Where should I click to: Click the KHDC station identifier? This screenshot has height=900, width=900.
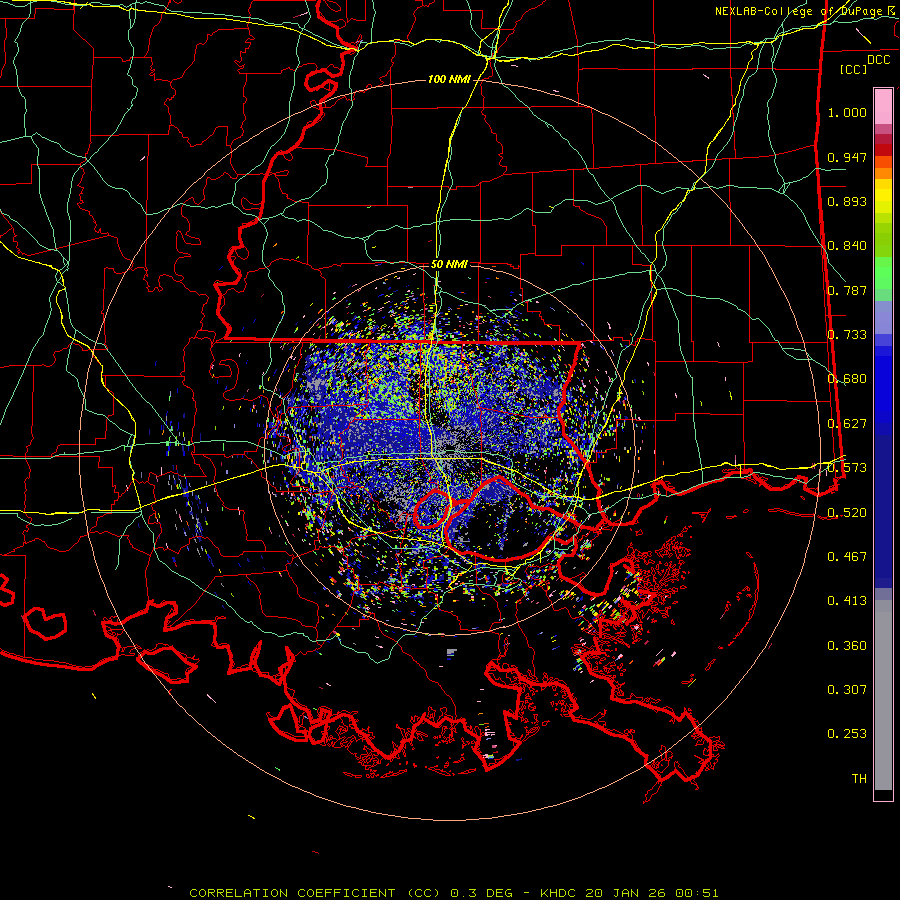(x=560, y=893)
